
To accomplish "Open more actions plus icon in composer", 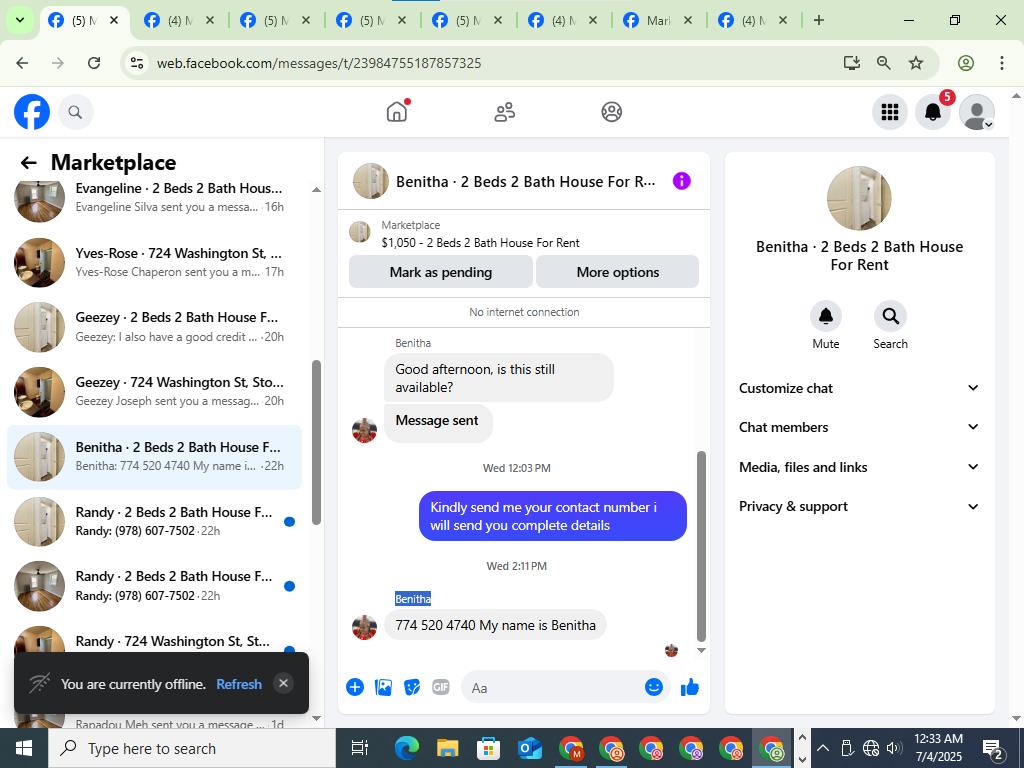I will coord(355,687).
